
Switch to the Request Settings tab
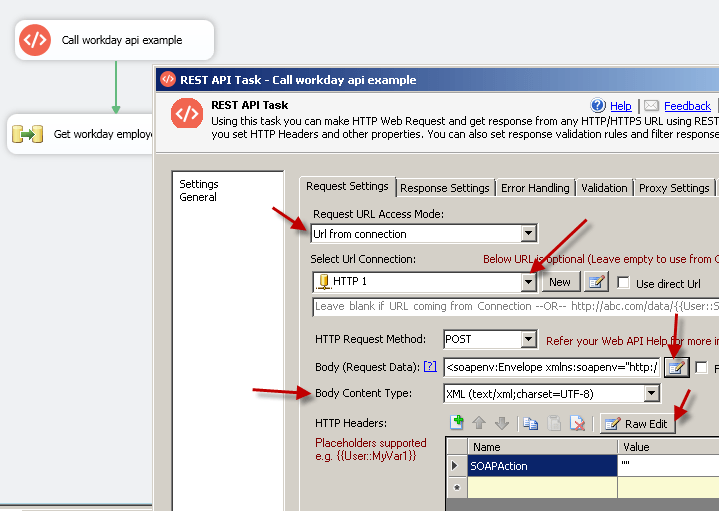coord(347,186)
